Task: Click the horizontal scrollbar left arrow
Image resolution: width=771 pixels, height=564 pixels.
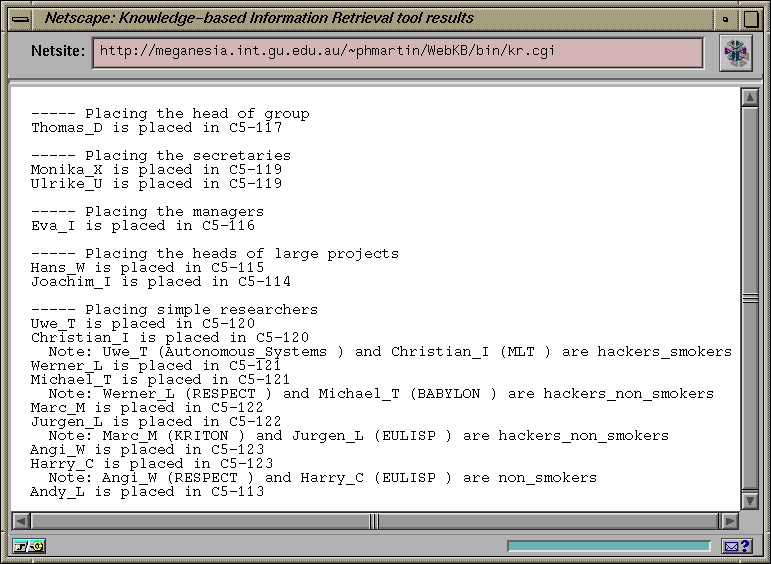Action: pyautogui.click(x=21, y=521)
